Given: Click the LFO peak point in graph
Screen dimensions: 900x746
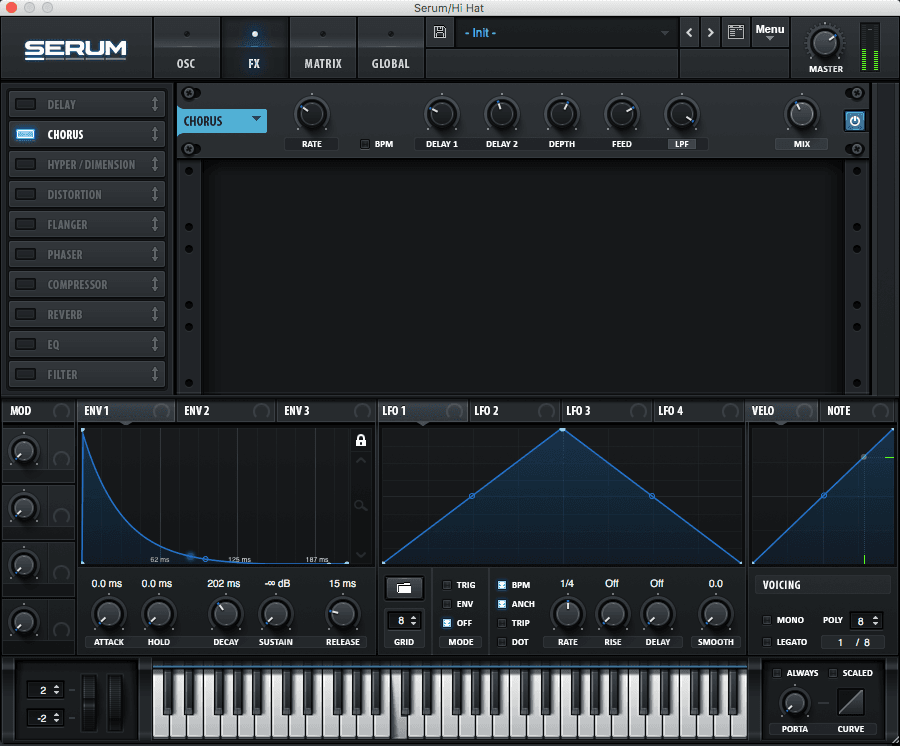Looking at the screenshot, I should [x=562, y=429].
